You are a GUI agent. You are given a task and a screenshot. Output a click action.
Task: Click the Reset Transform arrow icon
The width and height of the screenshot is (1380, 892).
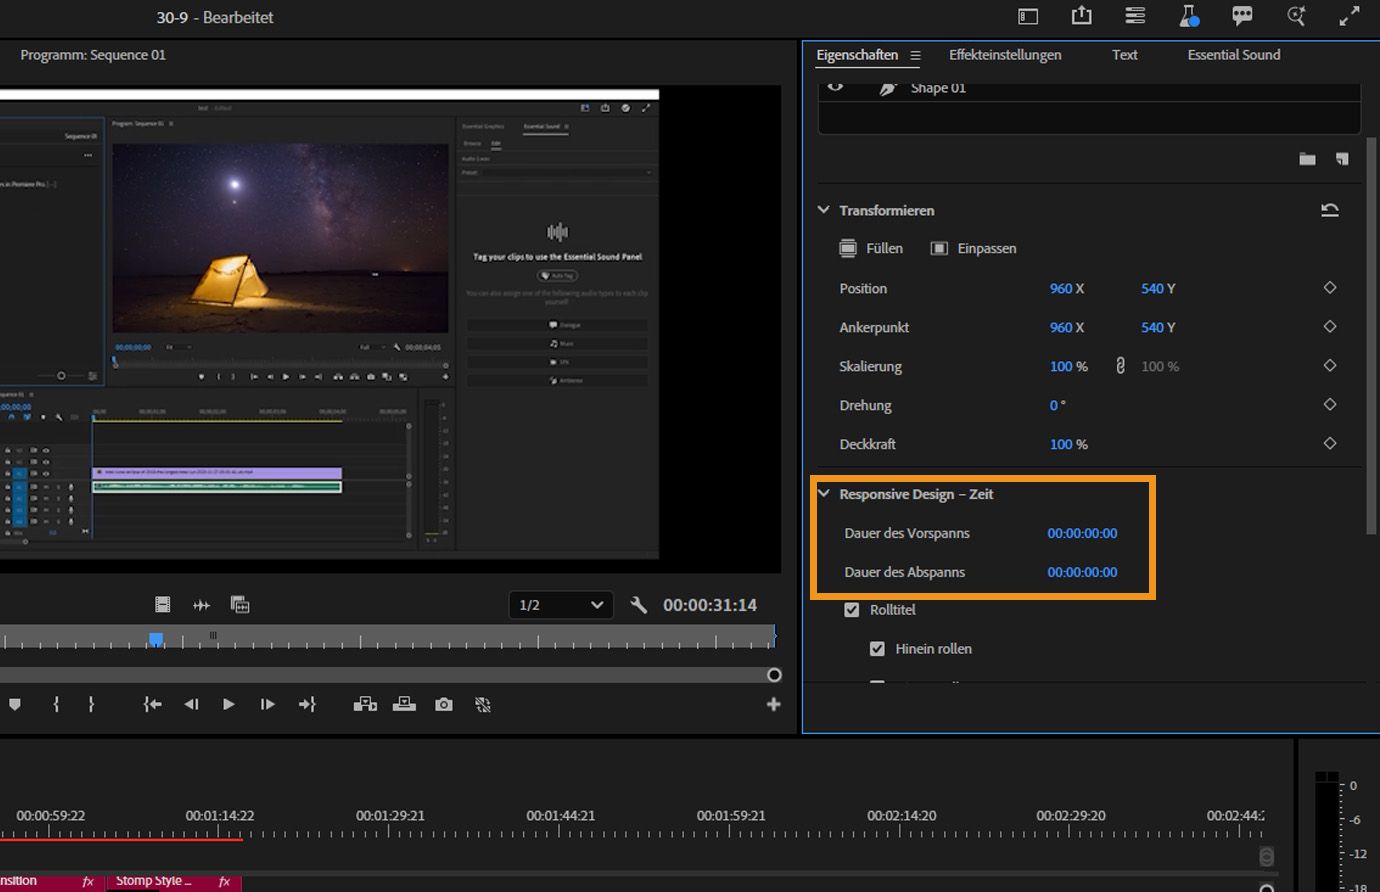coord(1329,210)
